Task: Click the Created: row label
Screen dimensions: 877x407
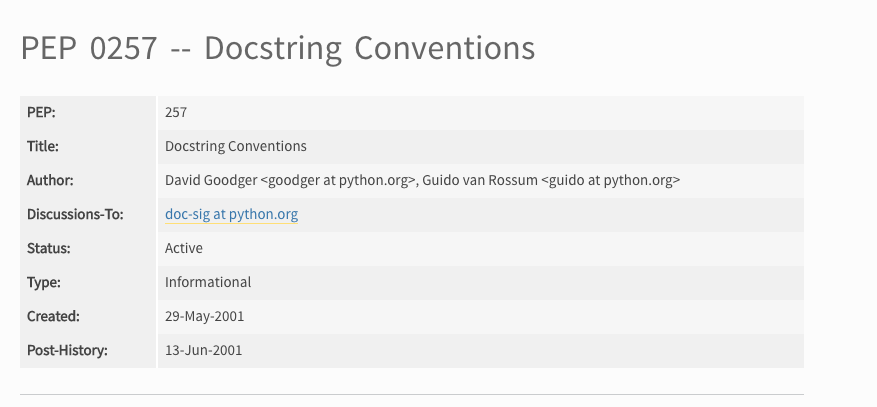Action: 53,316
